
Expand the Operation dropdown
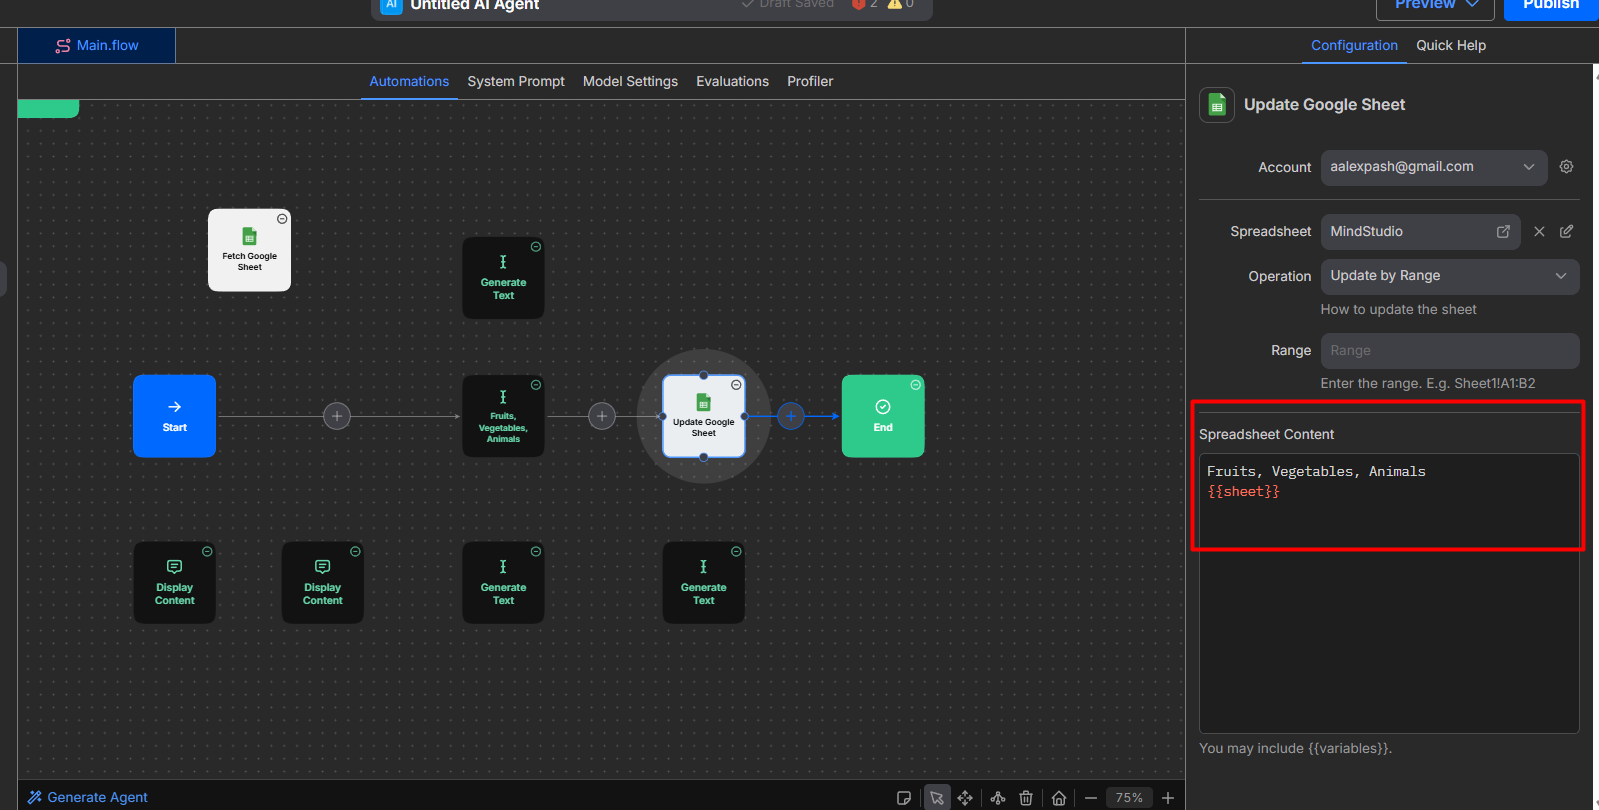click(1449, 277)
